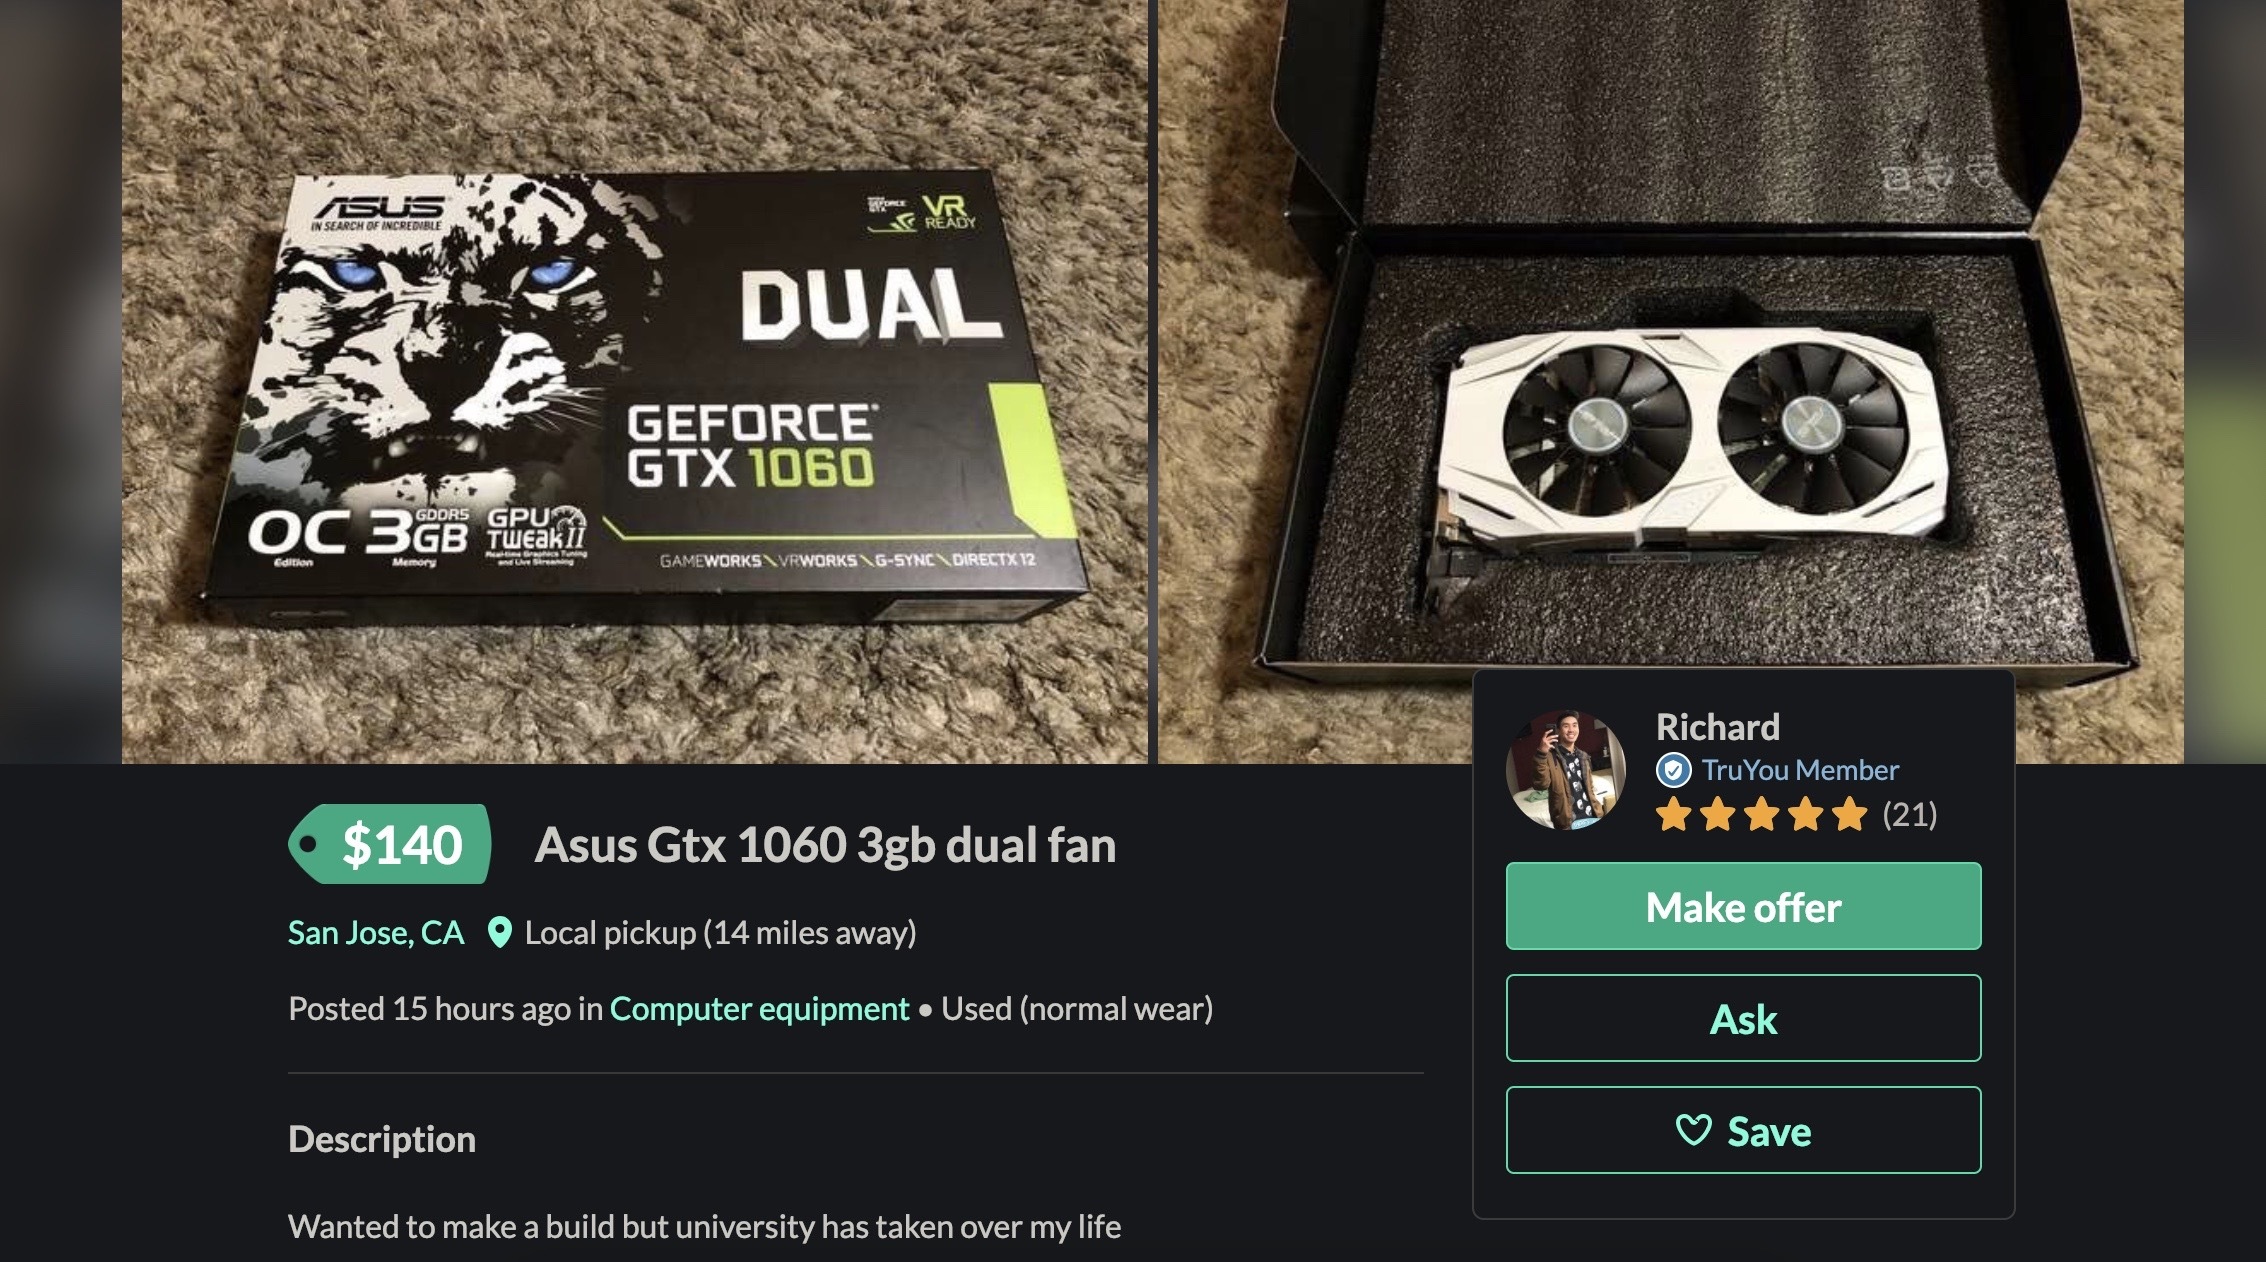2266x1262 pixels.
Task: Click the last gold rating star
Action: pyautogui.click(x=1849, y=815)
